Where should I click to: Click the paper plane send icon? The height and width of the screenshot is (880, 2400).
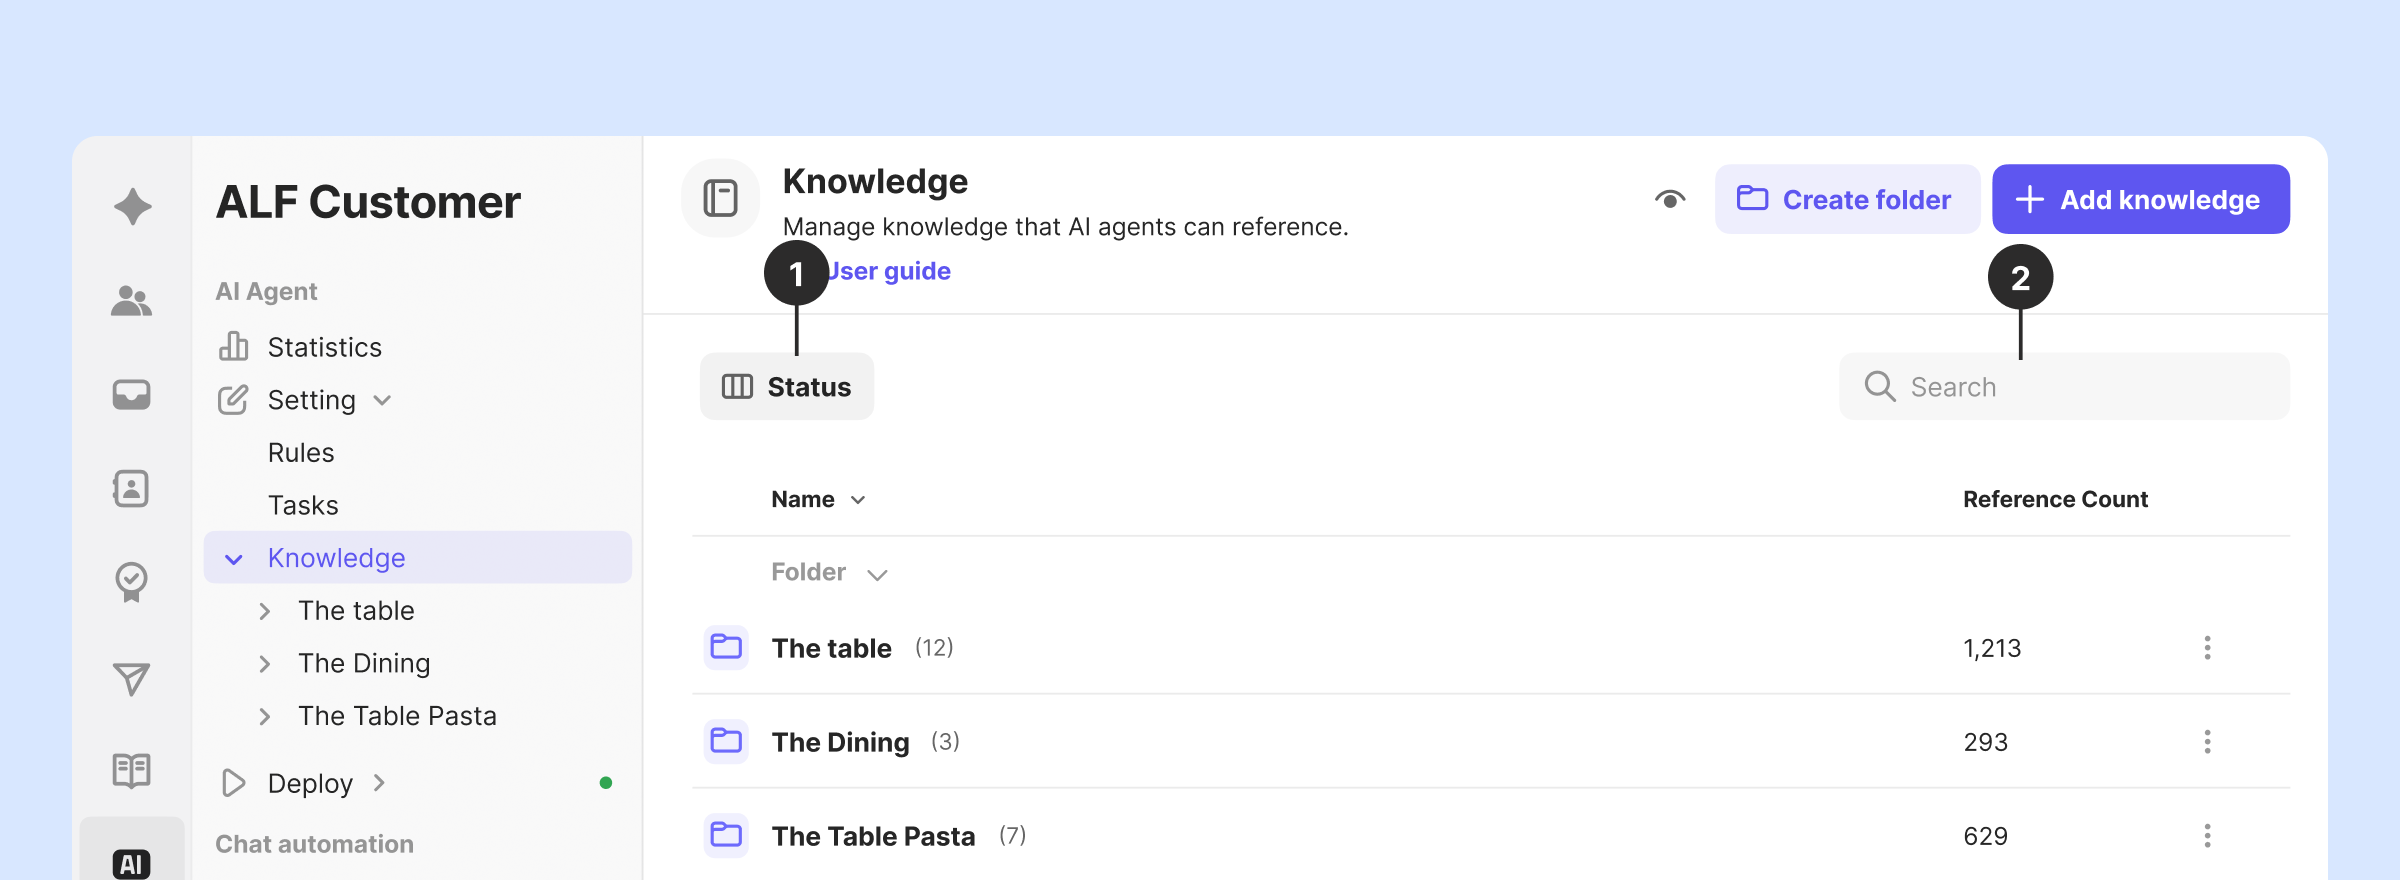pos(132,679)
